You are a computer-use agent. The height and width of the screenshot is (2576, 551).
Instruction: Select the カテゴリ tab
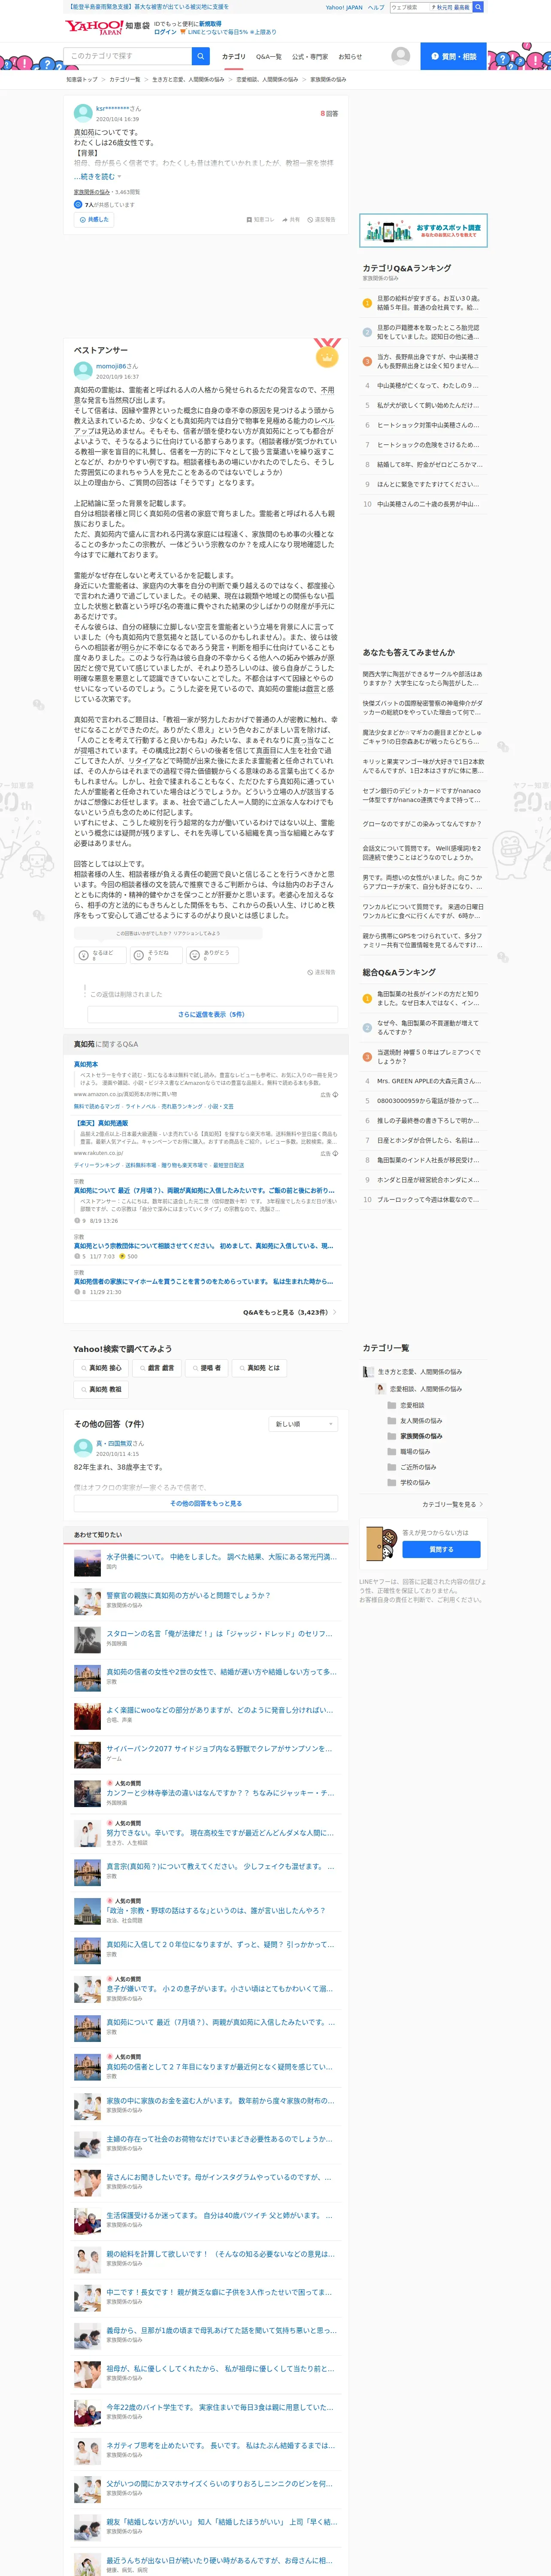coord(233,57)
